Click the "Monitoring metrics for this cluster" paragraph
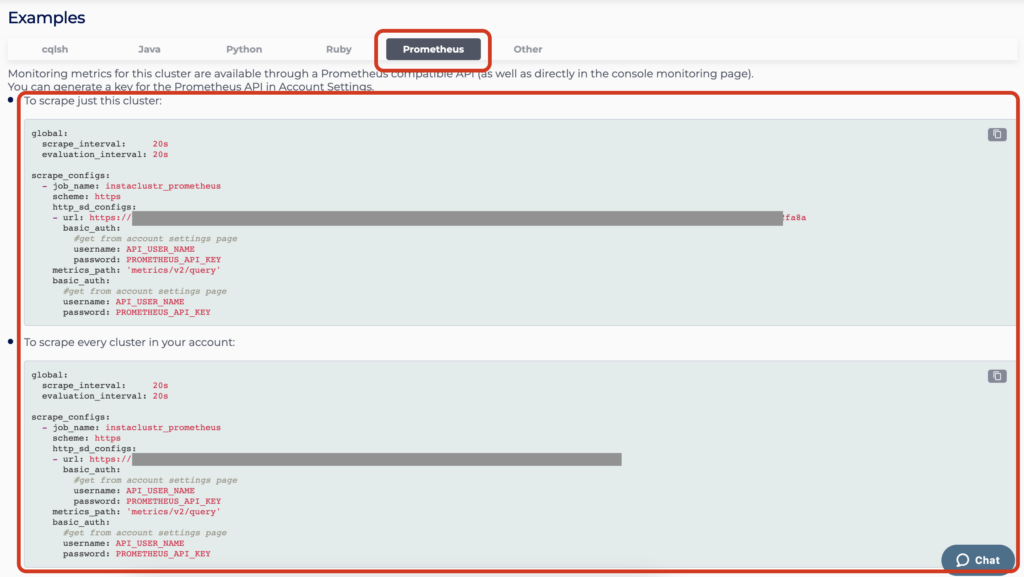Image resolution: width=1024 pixels, height=577 pixels. click(x=380, y=74)
